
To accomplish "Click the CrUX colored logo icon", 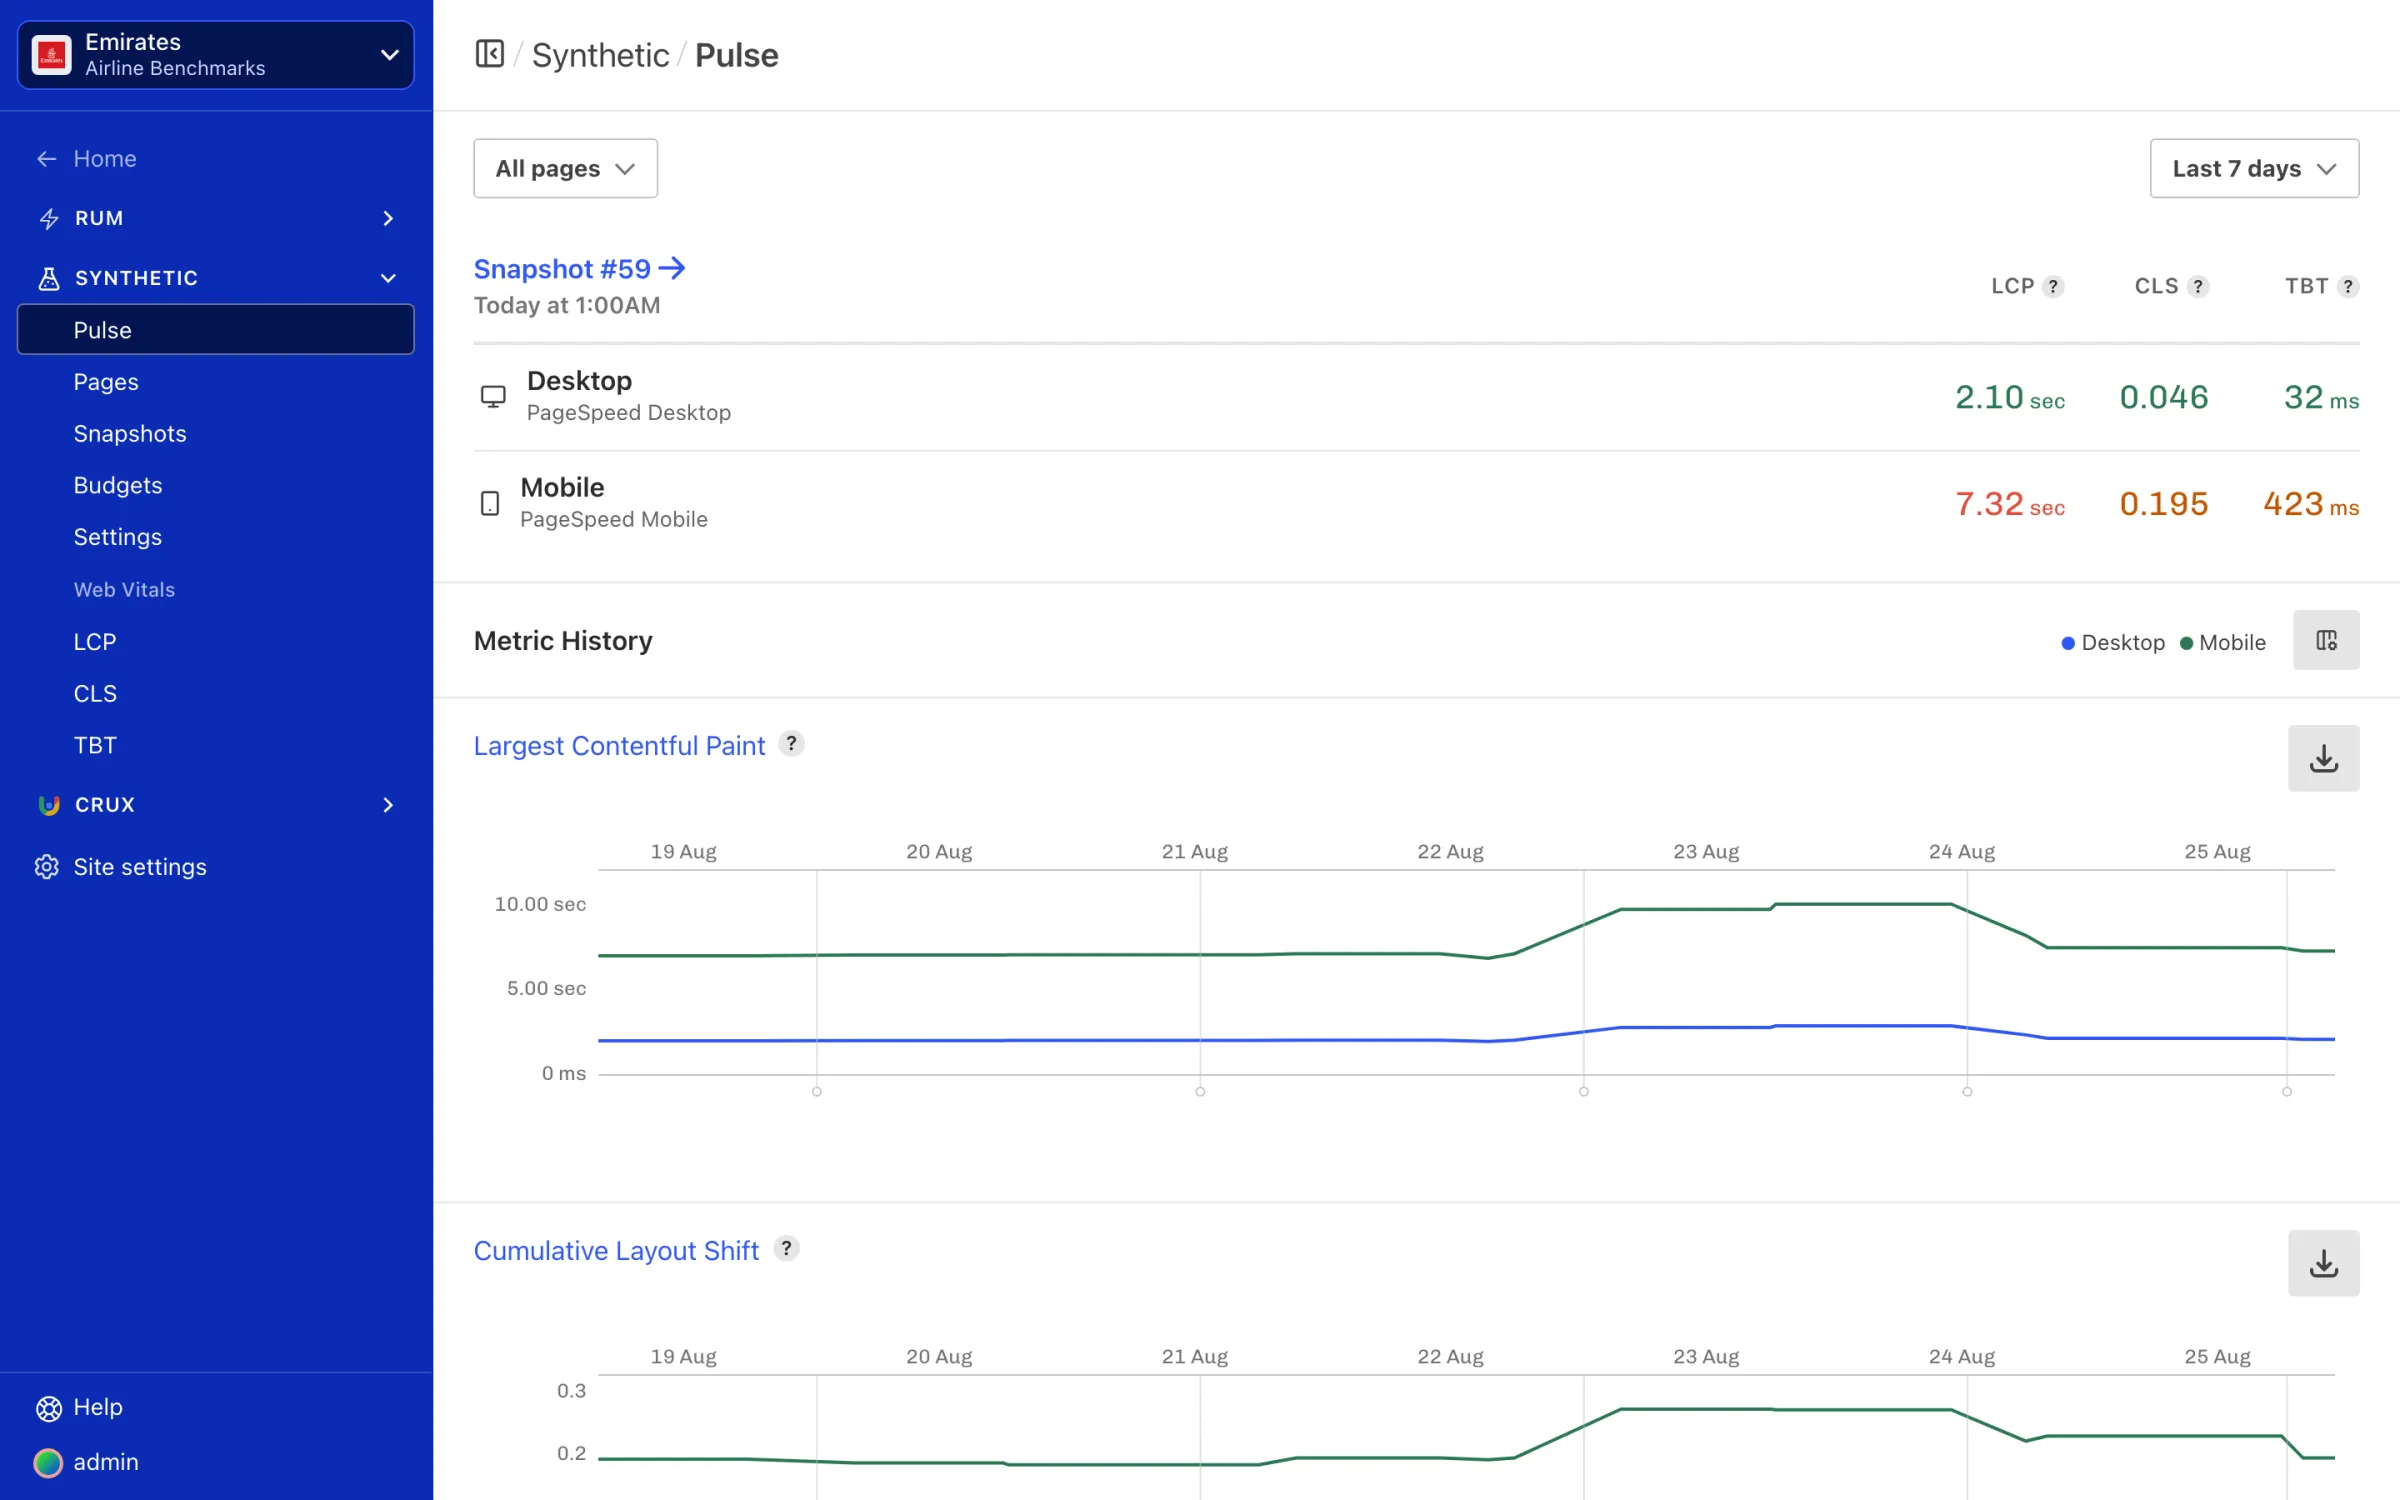I will pyautogui.click(x=48, y=805).
